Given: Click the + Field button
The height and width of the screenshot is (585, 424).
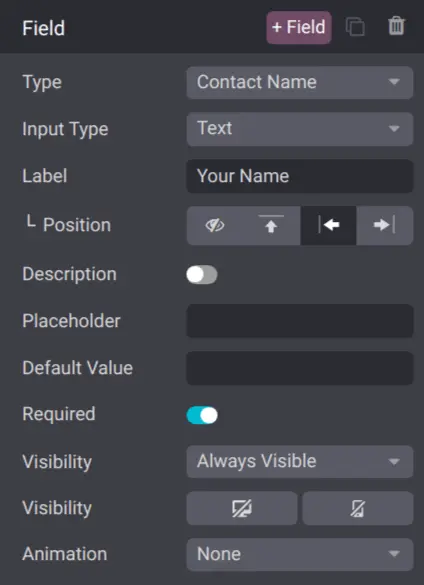Looking at the screenshot, I should tap(299, 27).
